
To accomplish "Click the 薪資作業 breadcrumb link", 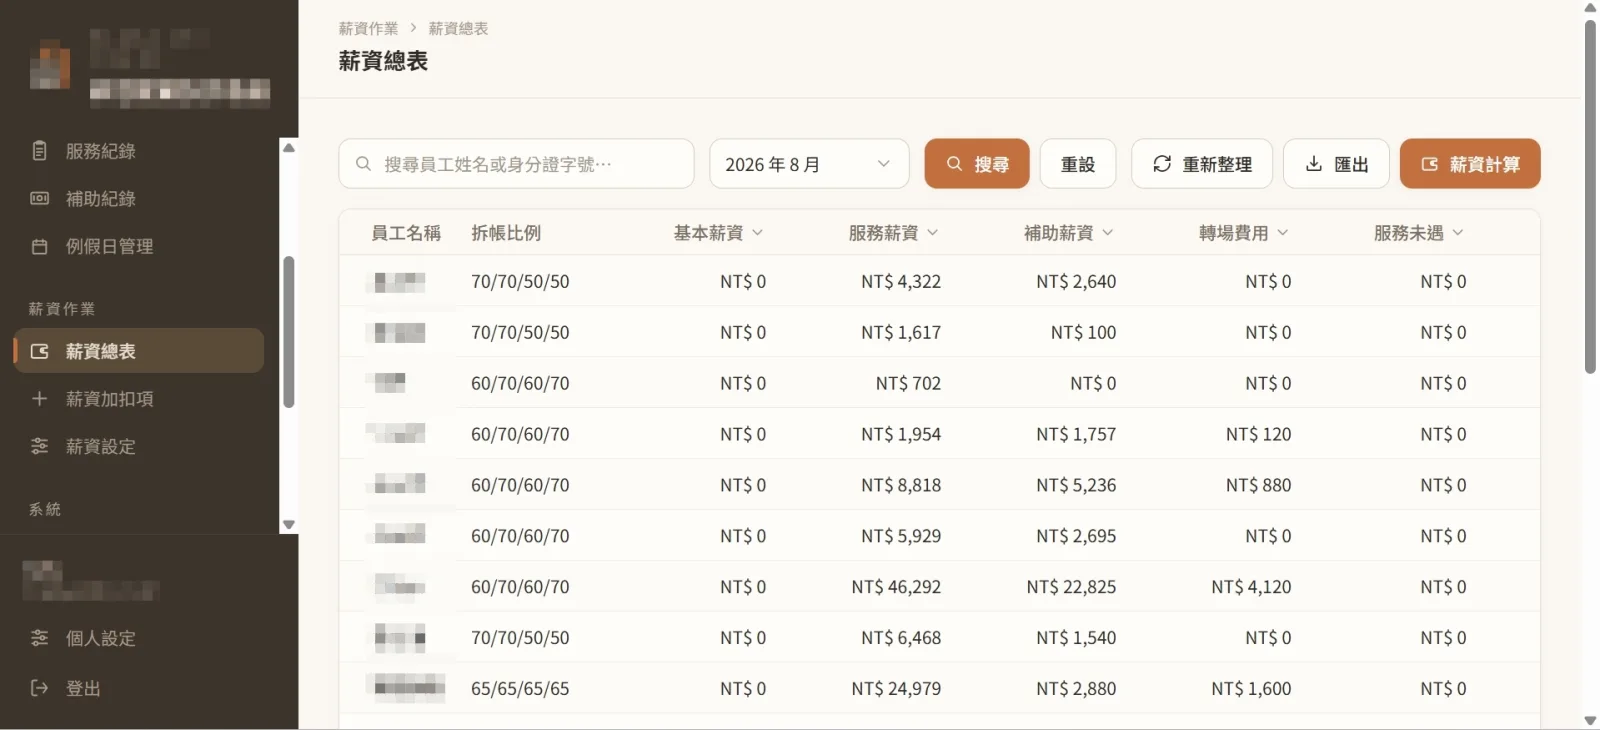I will (x=368, y=29).
